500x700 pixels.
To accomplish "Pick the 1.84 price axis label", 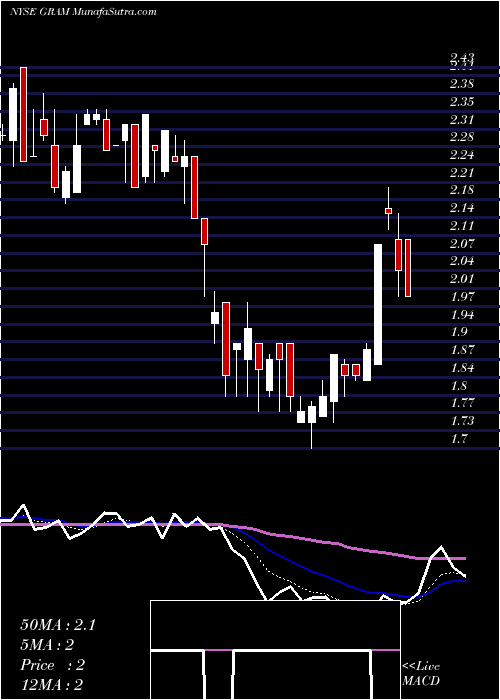I will point(462,367).
